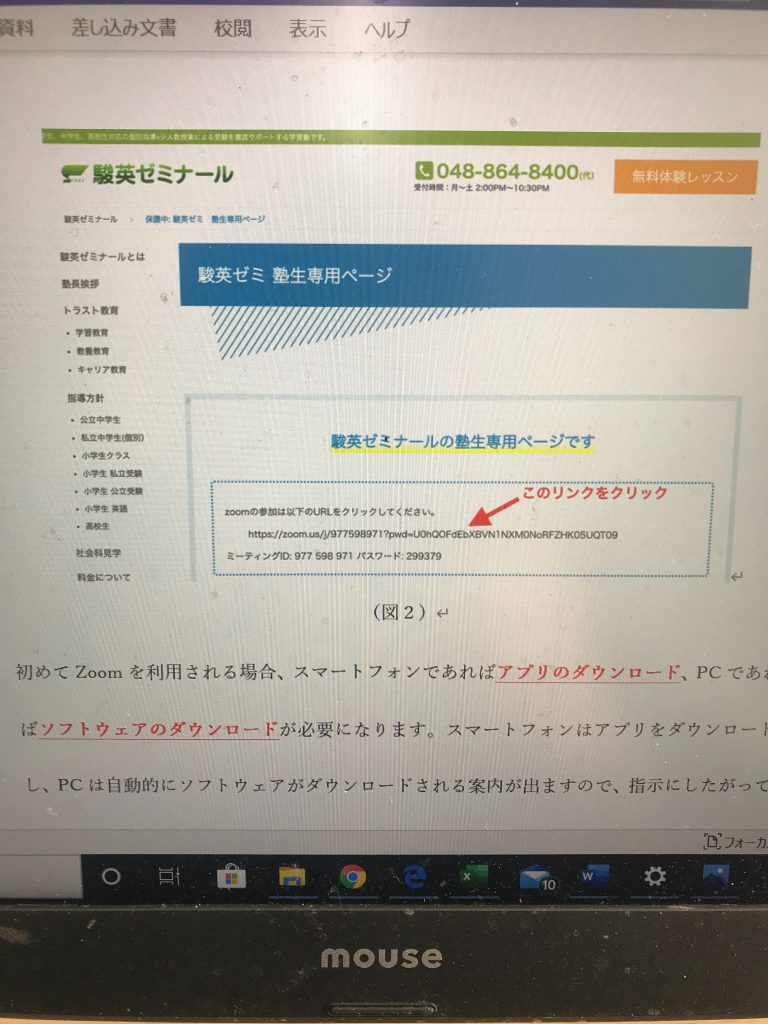This screenshot has height=1024, width=768.
Task: Click the 社会科見学 sidebar link
Action: (x=98, y=553)
